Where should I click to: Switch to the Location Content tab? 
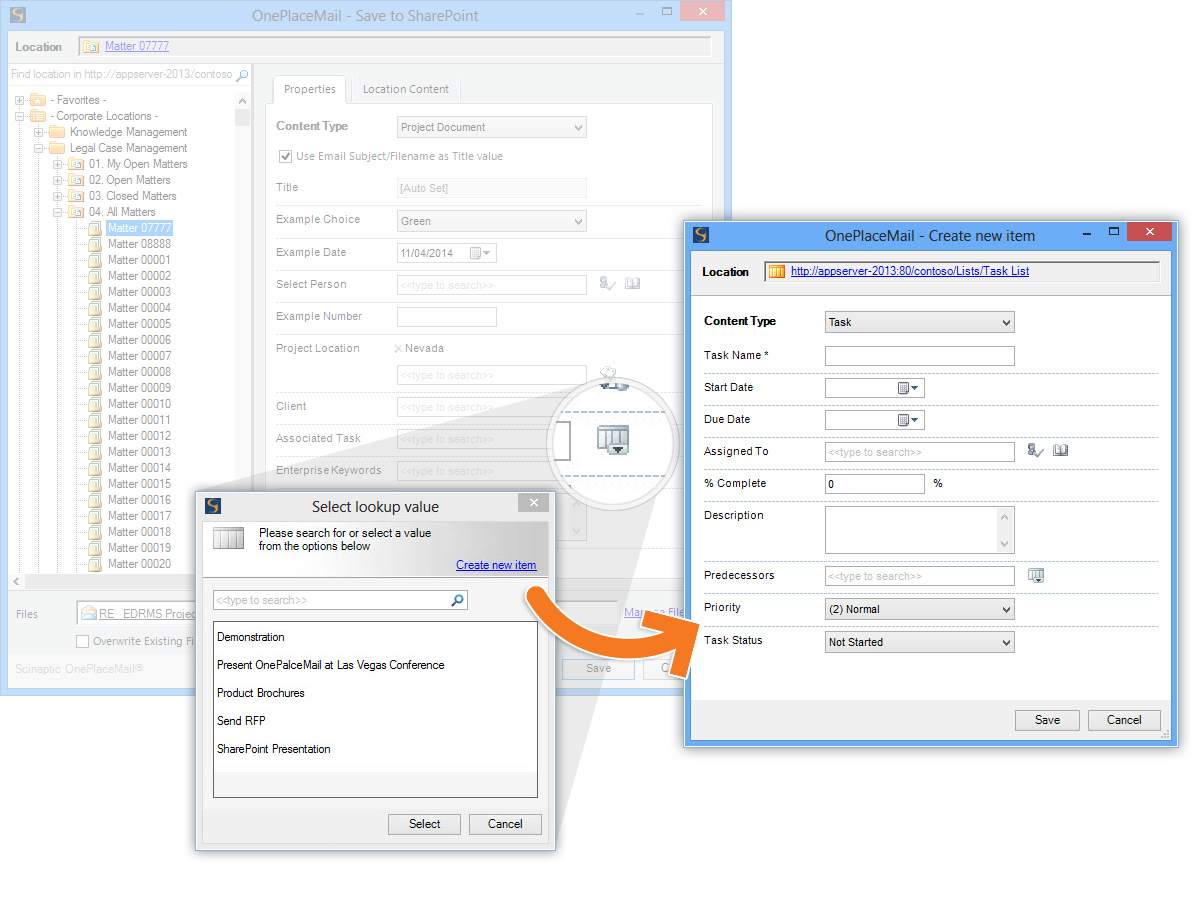click(406, 89)
